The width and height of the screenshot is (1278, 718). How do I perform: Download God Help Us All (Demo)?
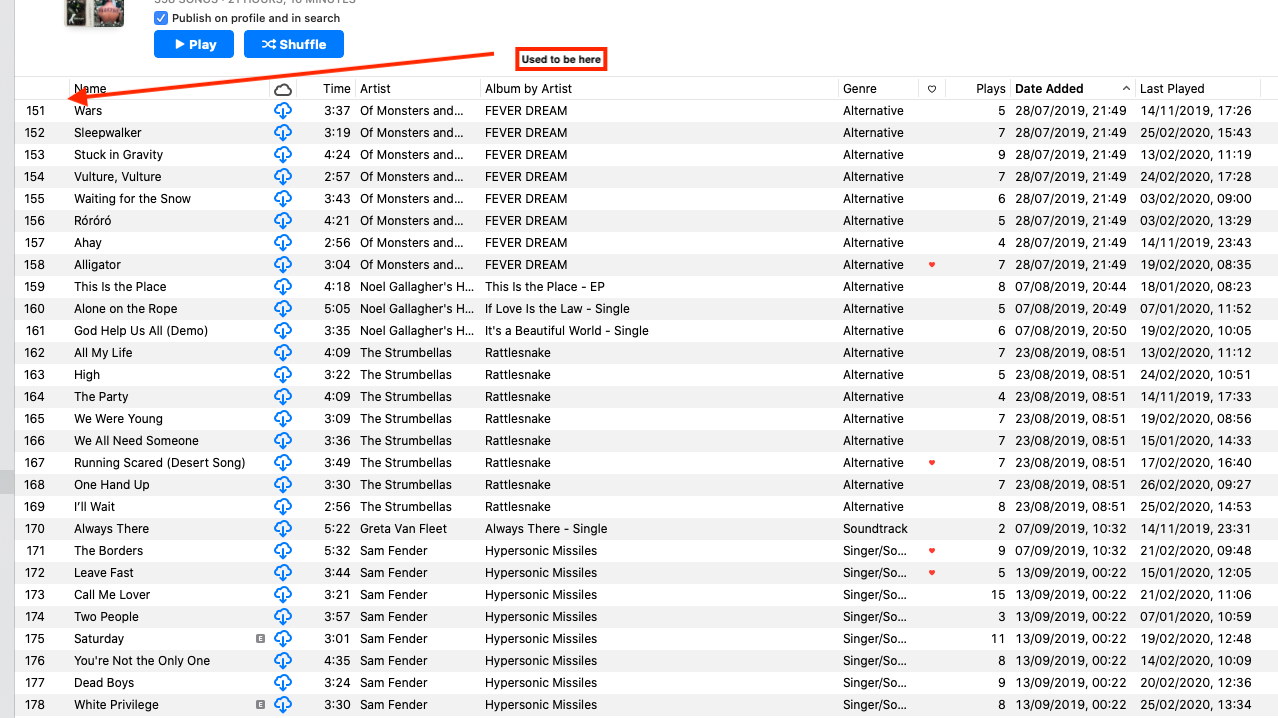click(283, 331)
